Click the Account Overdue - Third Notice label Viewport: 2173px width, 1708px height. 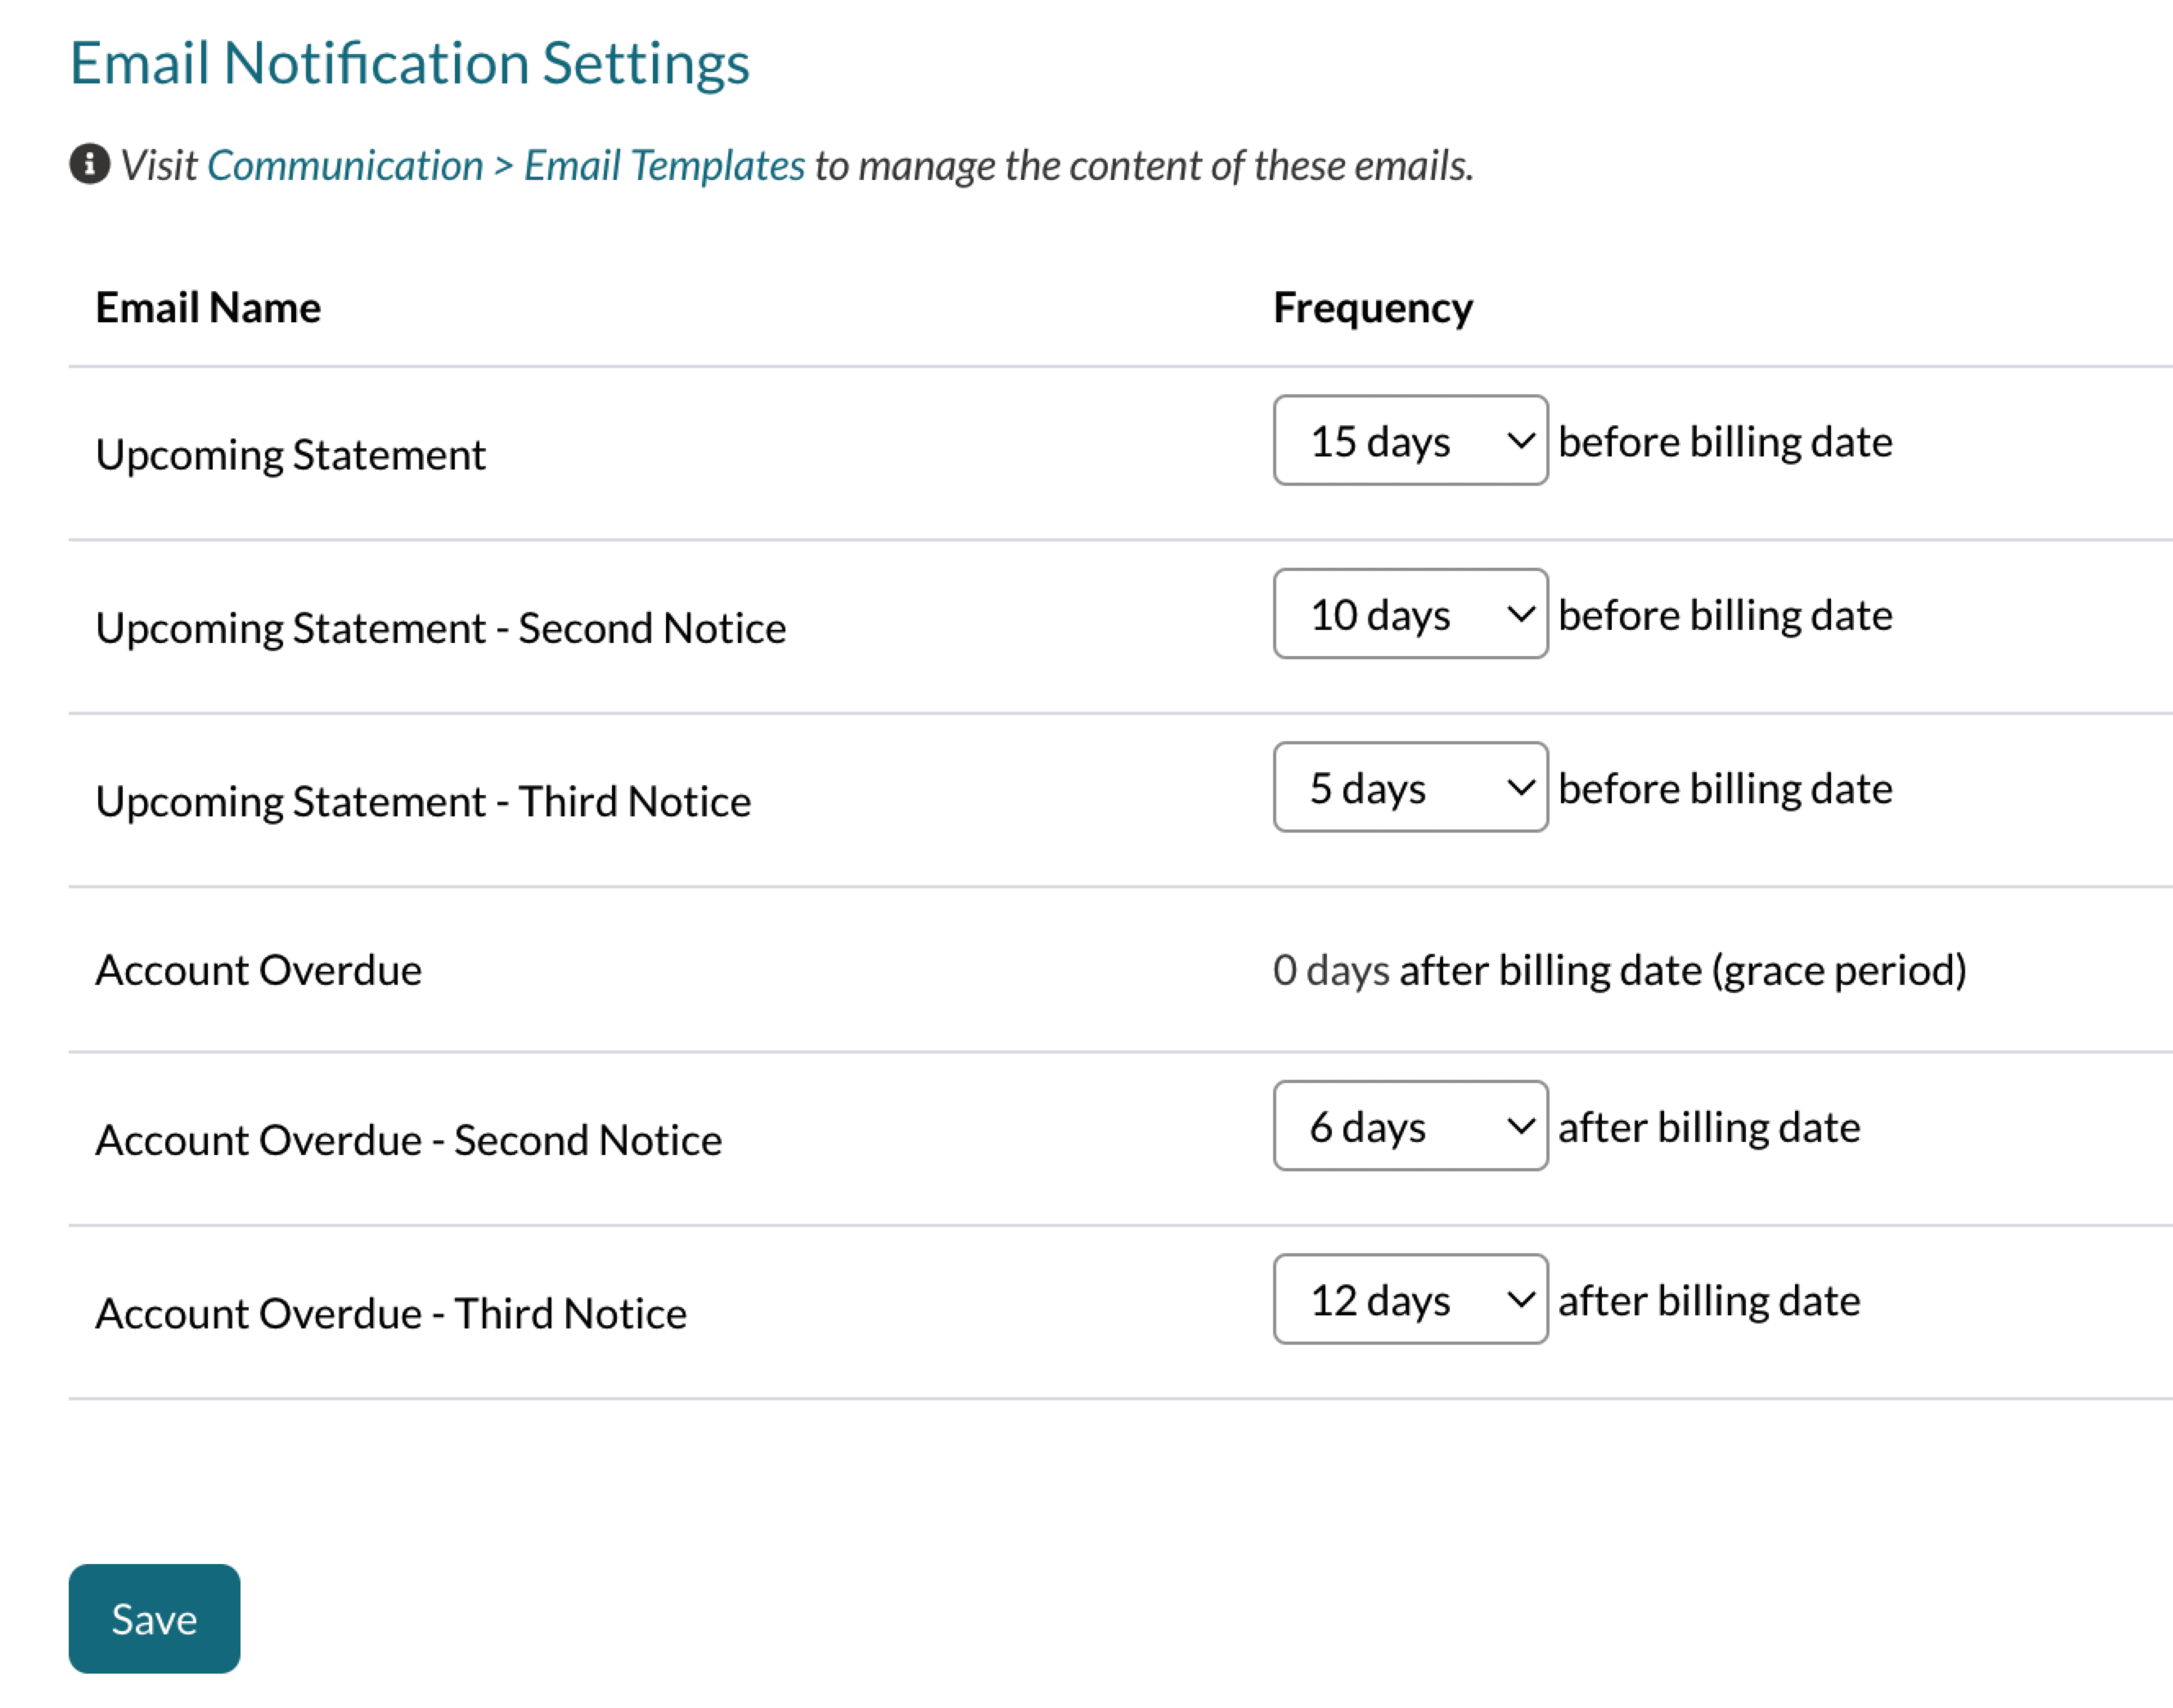coord(391,1313)
